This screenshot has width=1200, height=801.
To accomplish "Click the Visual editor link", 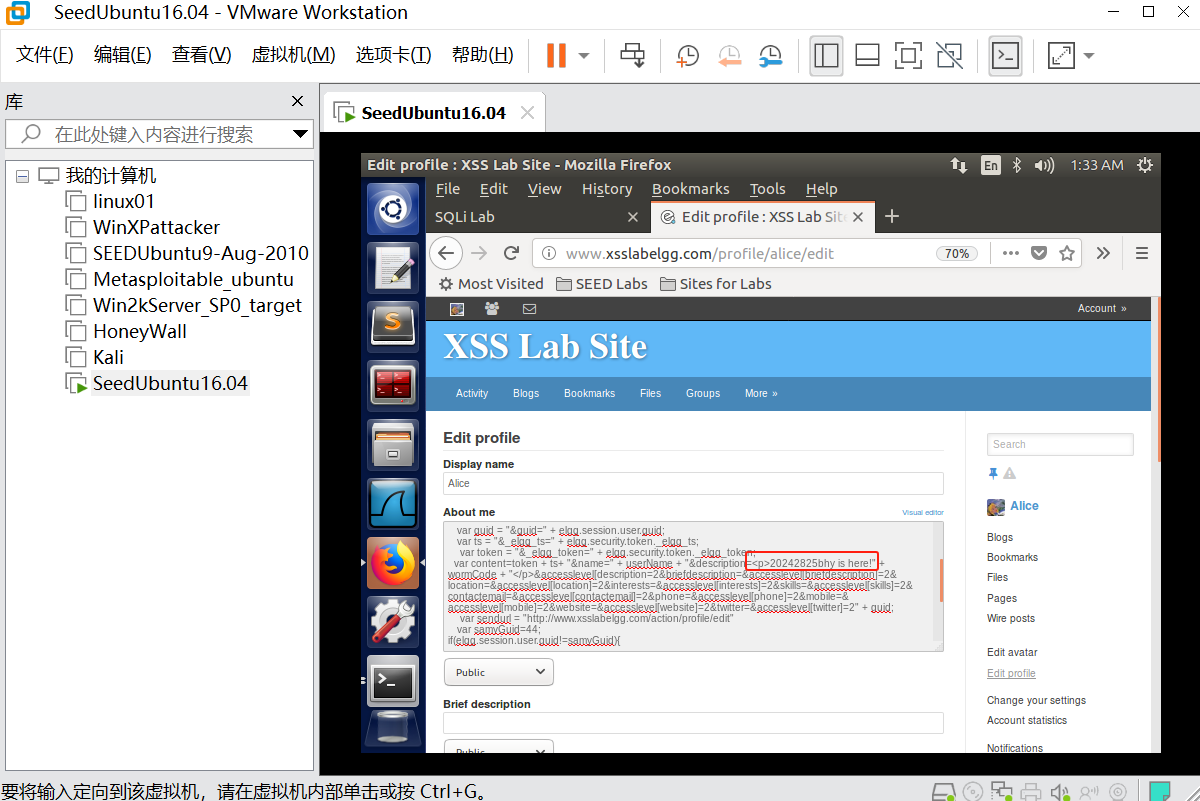I will coord(923,512).
